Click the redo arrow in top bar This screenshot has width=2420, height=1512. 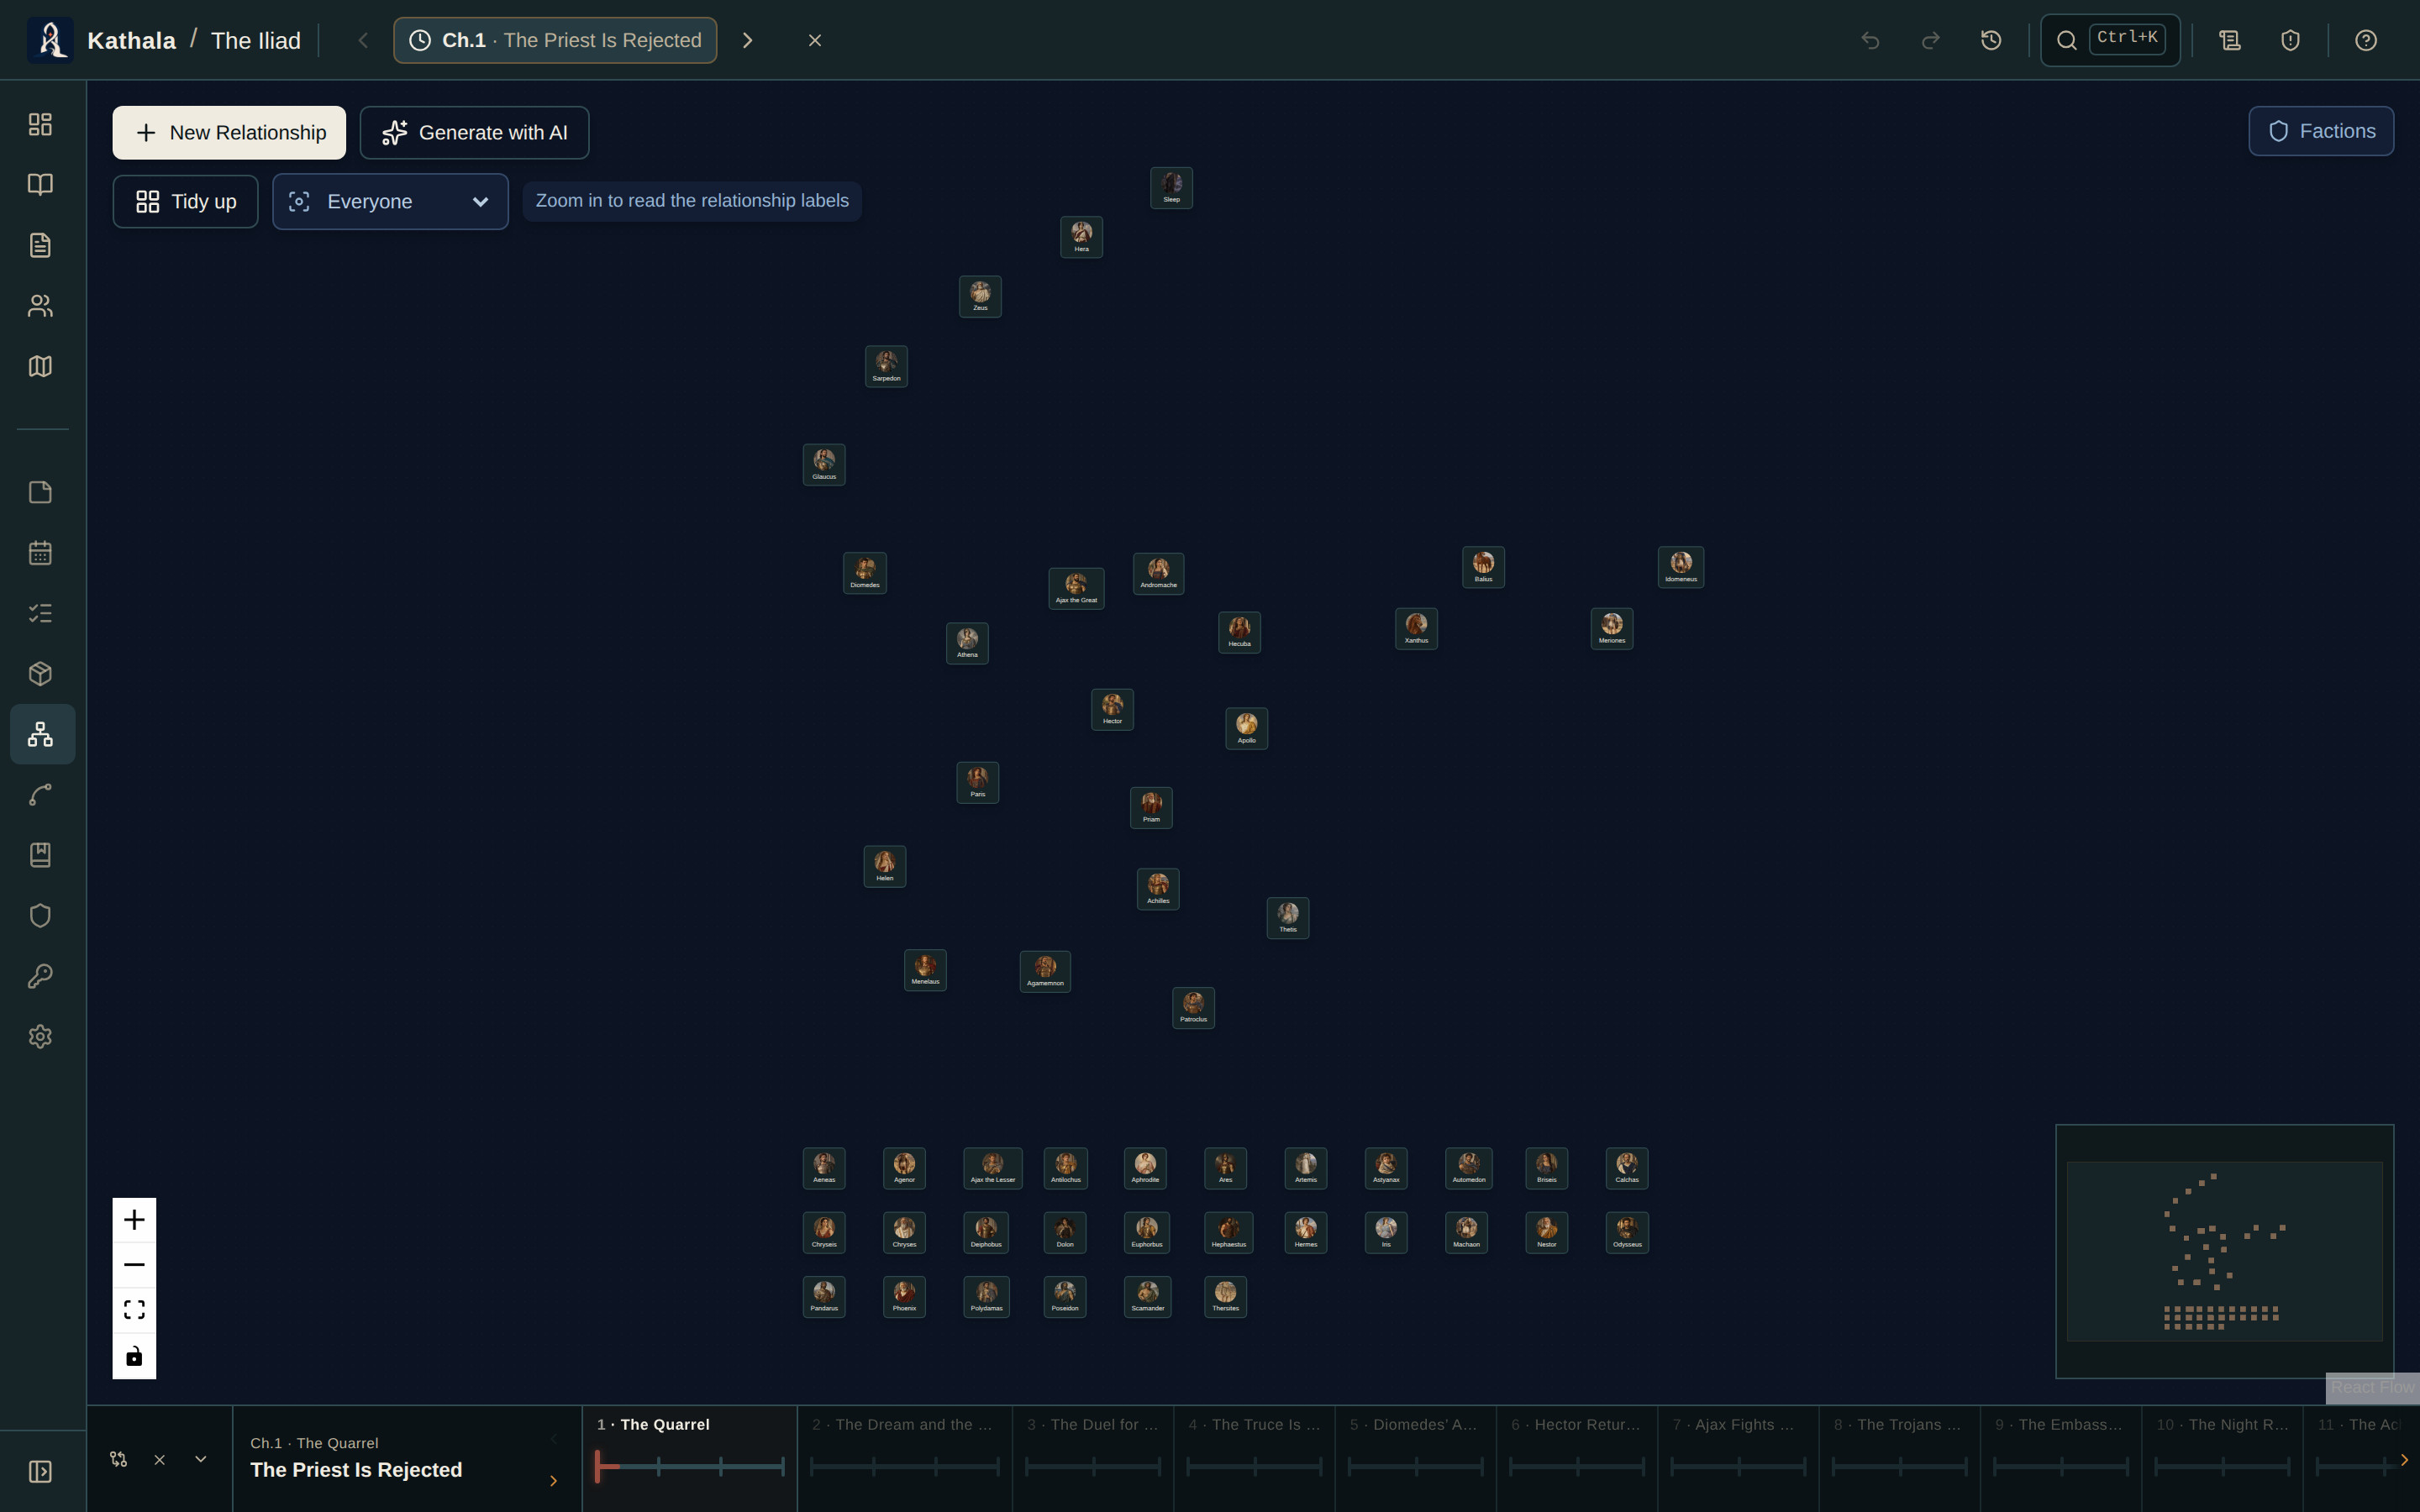point(1931,40)
